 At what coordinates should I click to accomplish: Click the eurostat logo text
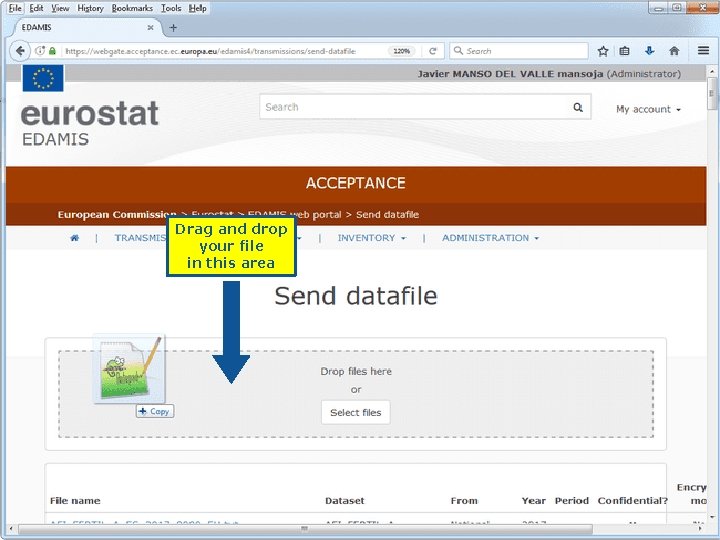pyautogui.click(x=90, y=114)
